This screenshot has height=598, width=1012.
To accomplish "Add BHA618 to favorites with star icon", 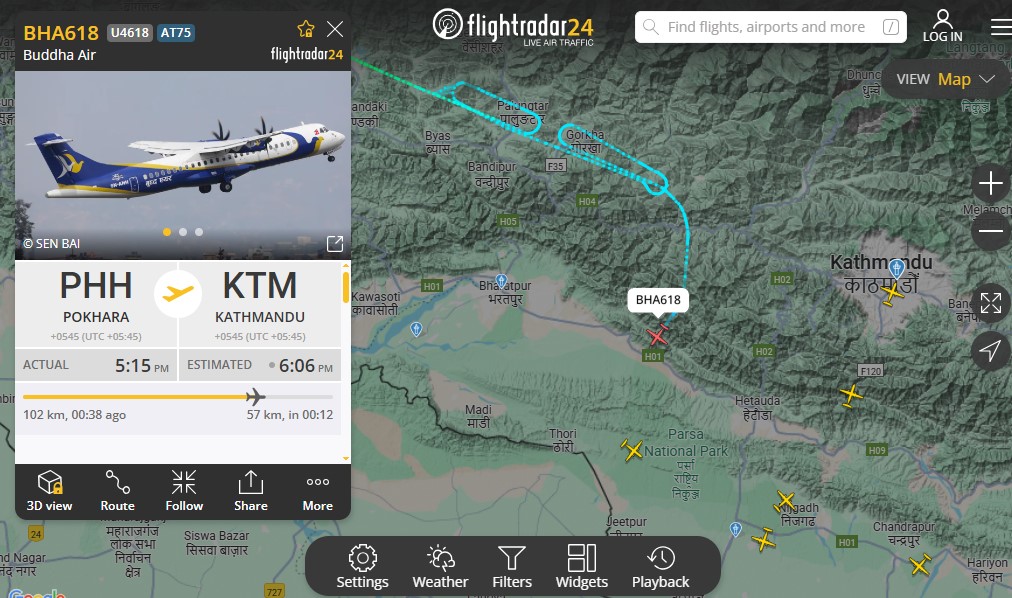I will point(306,29).
